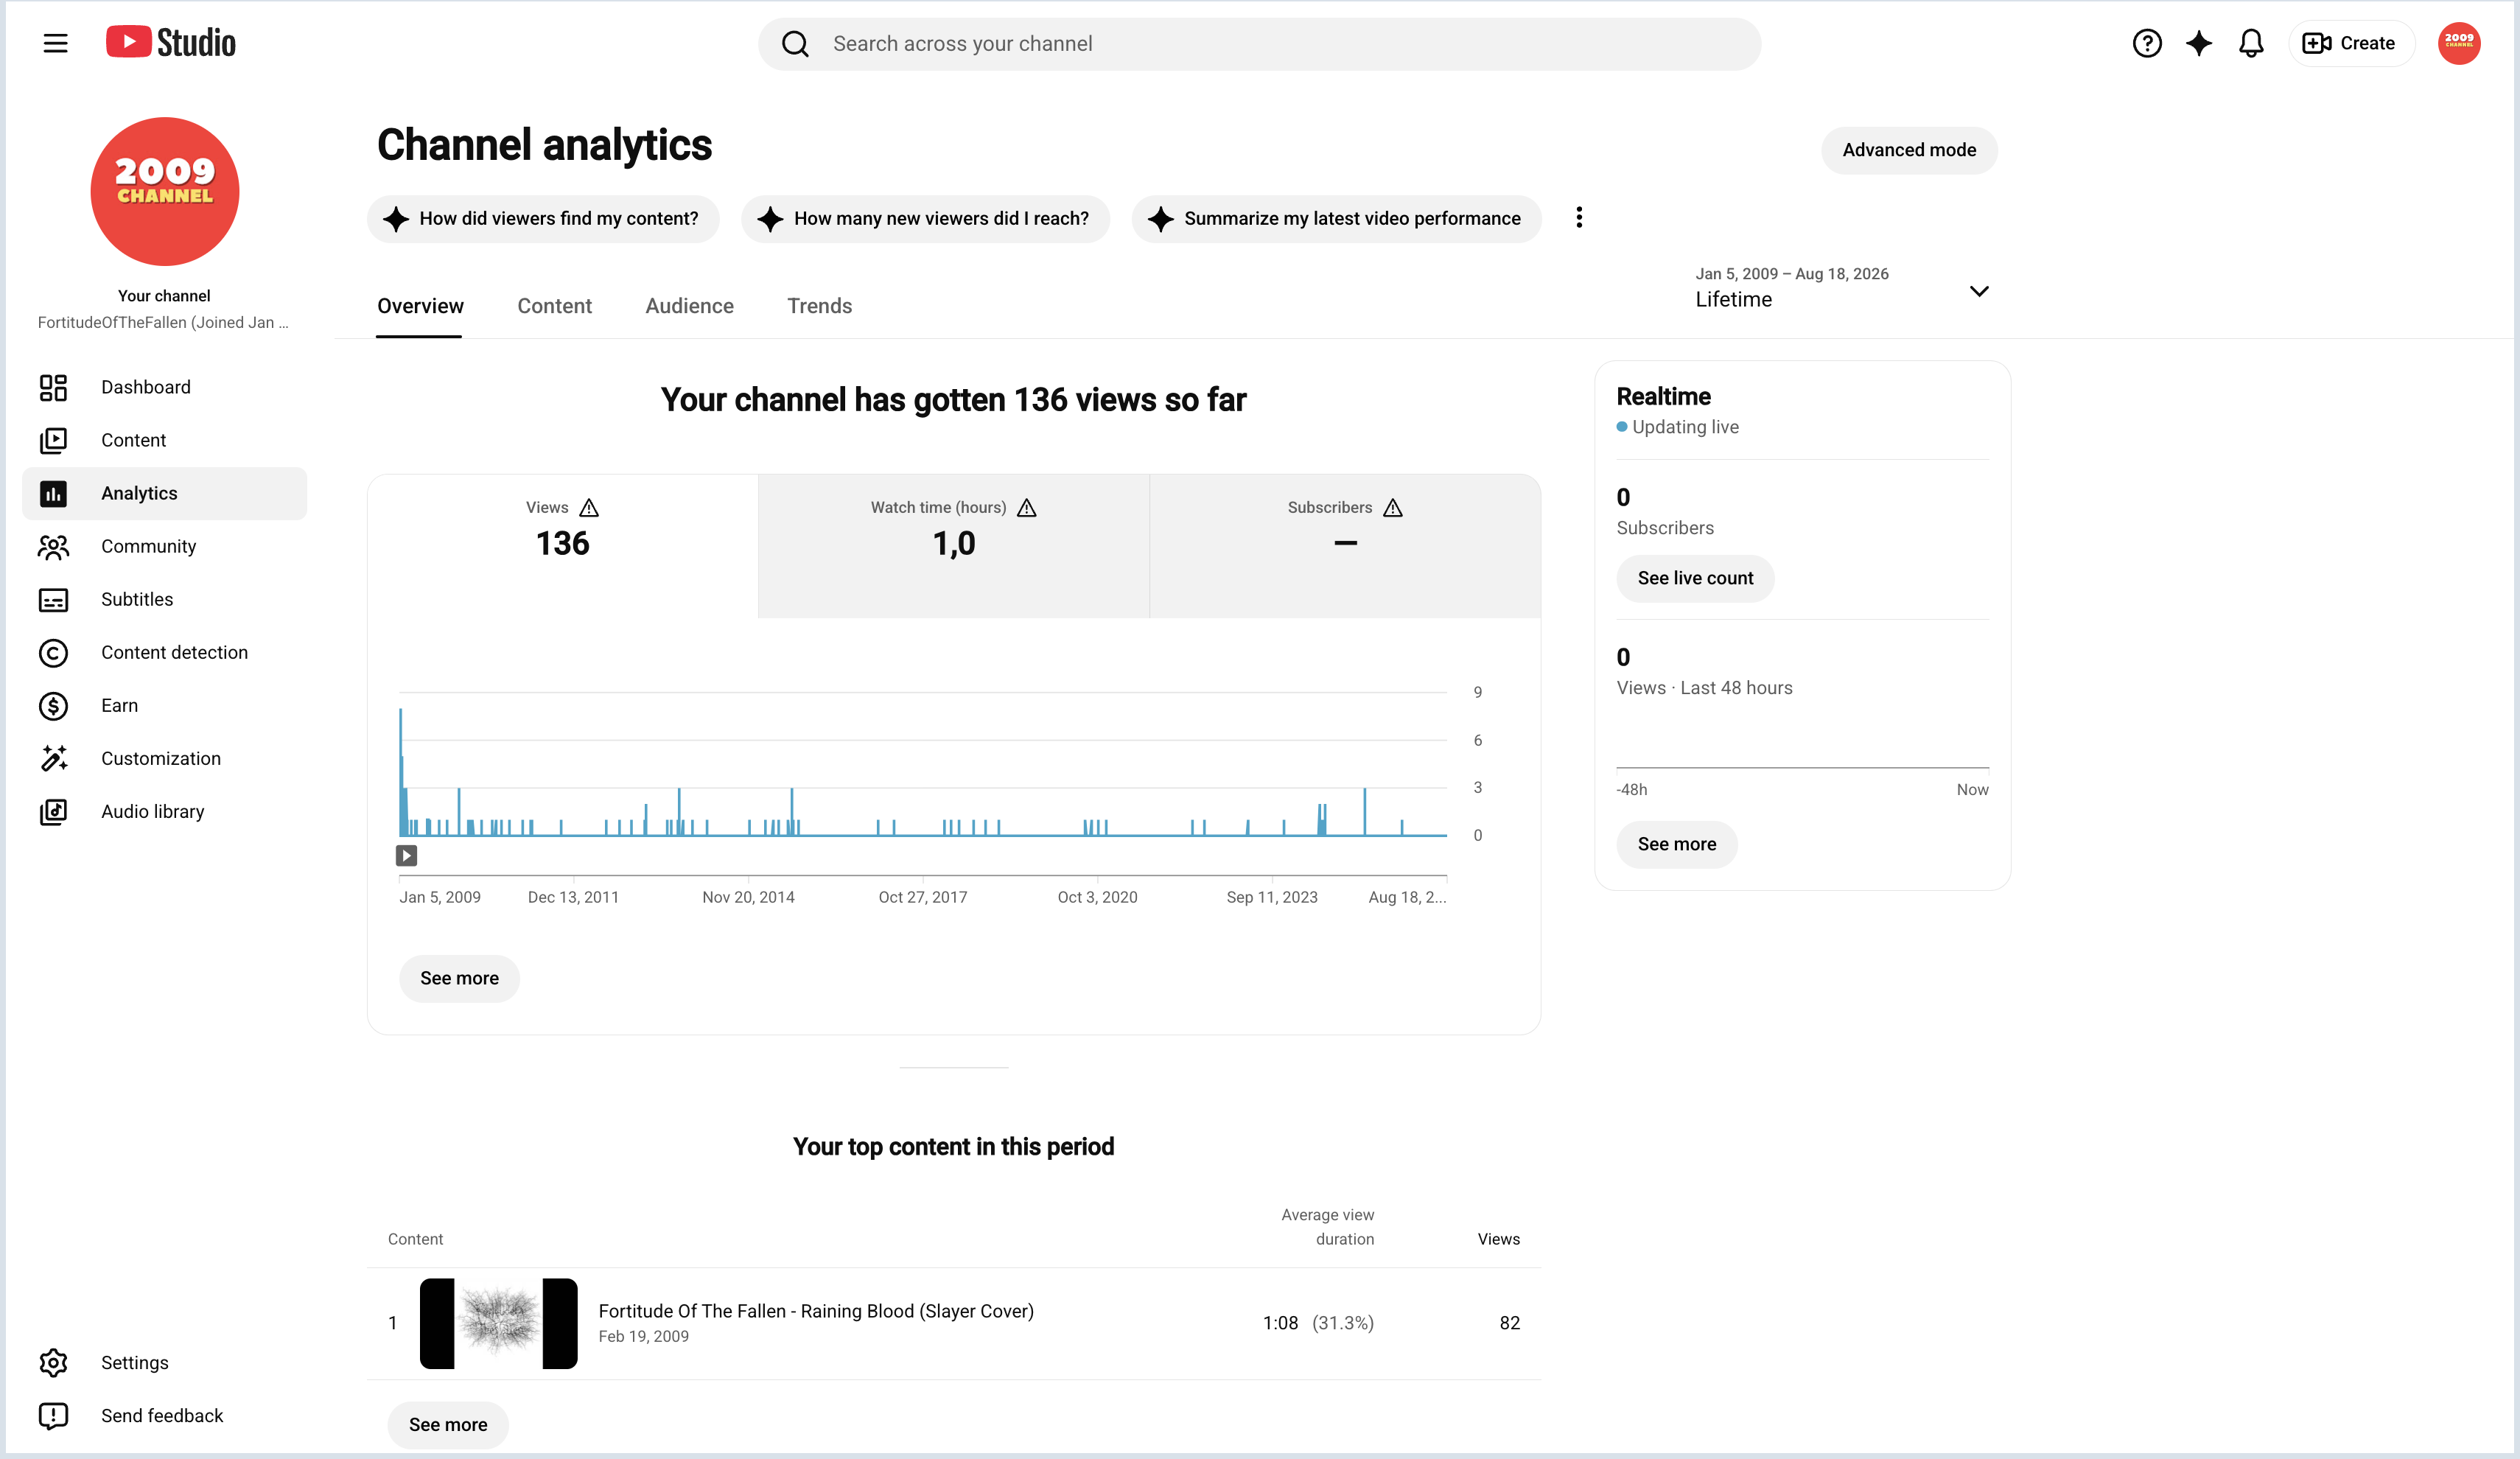Click the Earn dollar icon
This screenshot has height=1459, width=2520.
coord(53,705)
